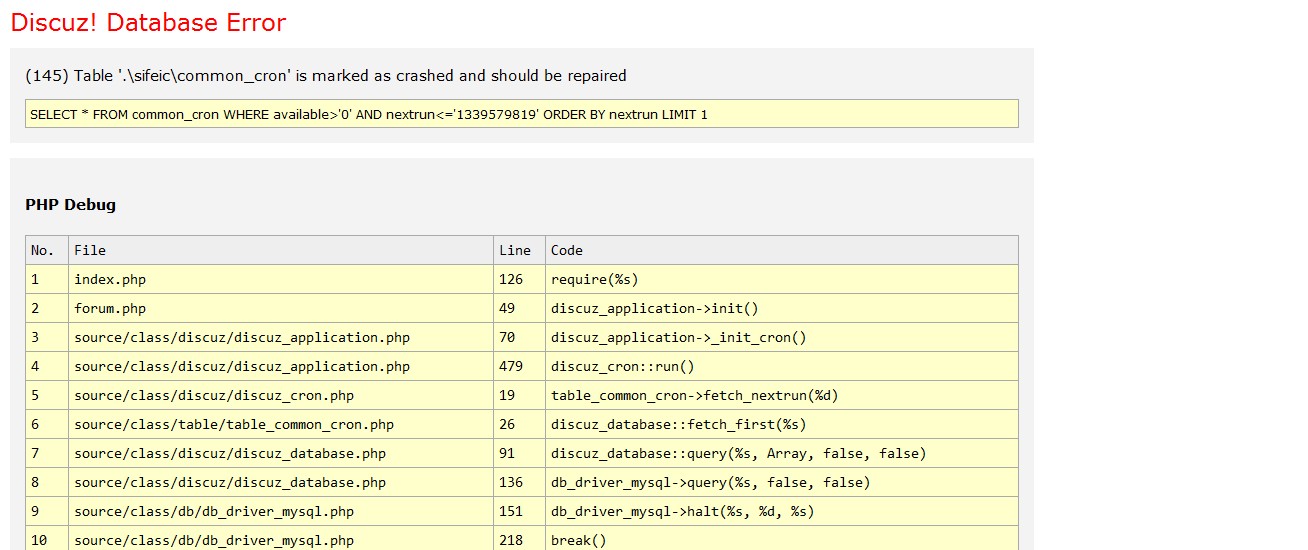Select 'db_driver_mysql->query' code cell

pyautogui.click(x=782, y=482)
